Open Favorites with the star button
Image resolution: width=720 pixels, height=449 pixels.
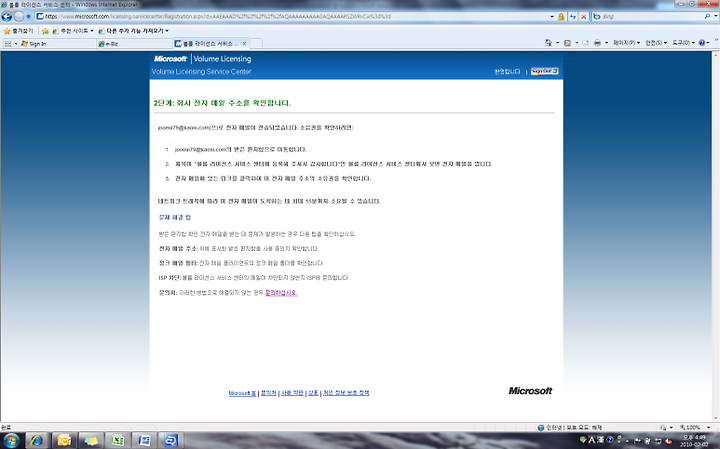[19, 31]
